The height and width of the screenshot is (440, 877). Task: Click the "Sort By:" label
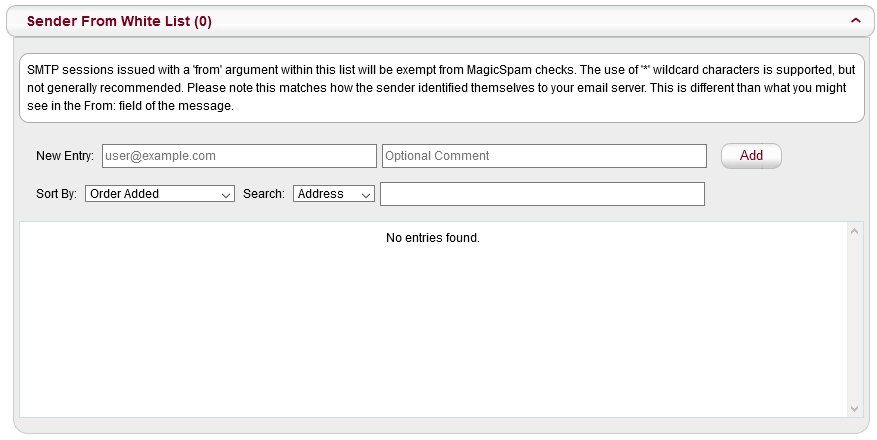(x=55, y=194)
